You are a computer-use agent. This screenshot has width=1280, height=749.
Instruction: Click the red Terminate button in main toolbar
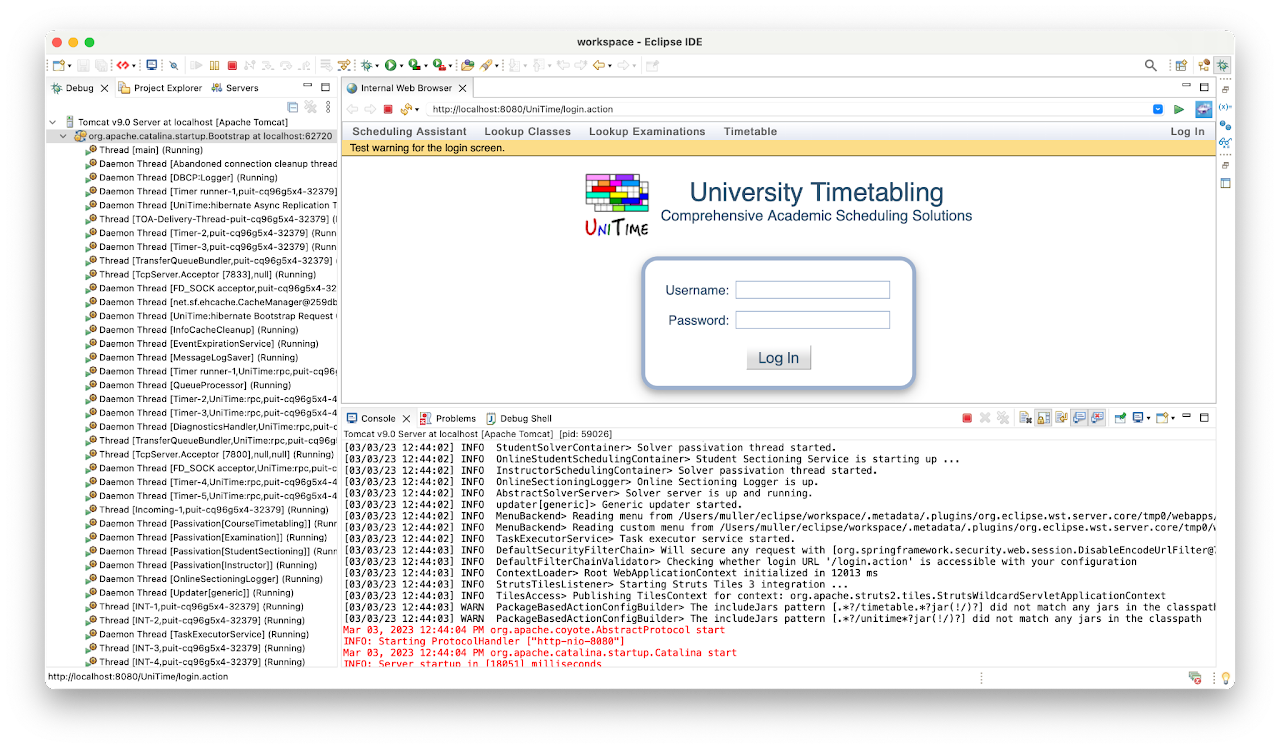coord(232,65)
